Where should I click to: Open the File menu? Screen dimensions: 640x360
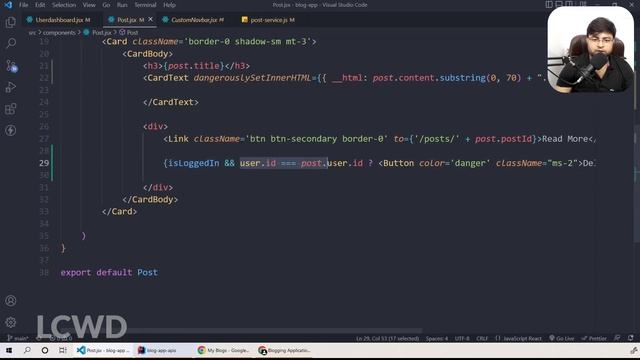point(24,5)
